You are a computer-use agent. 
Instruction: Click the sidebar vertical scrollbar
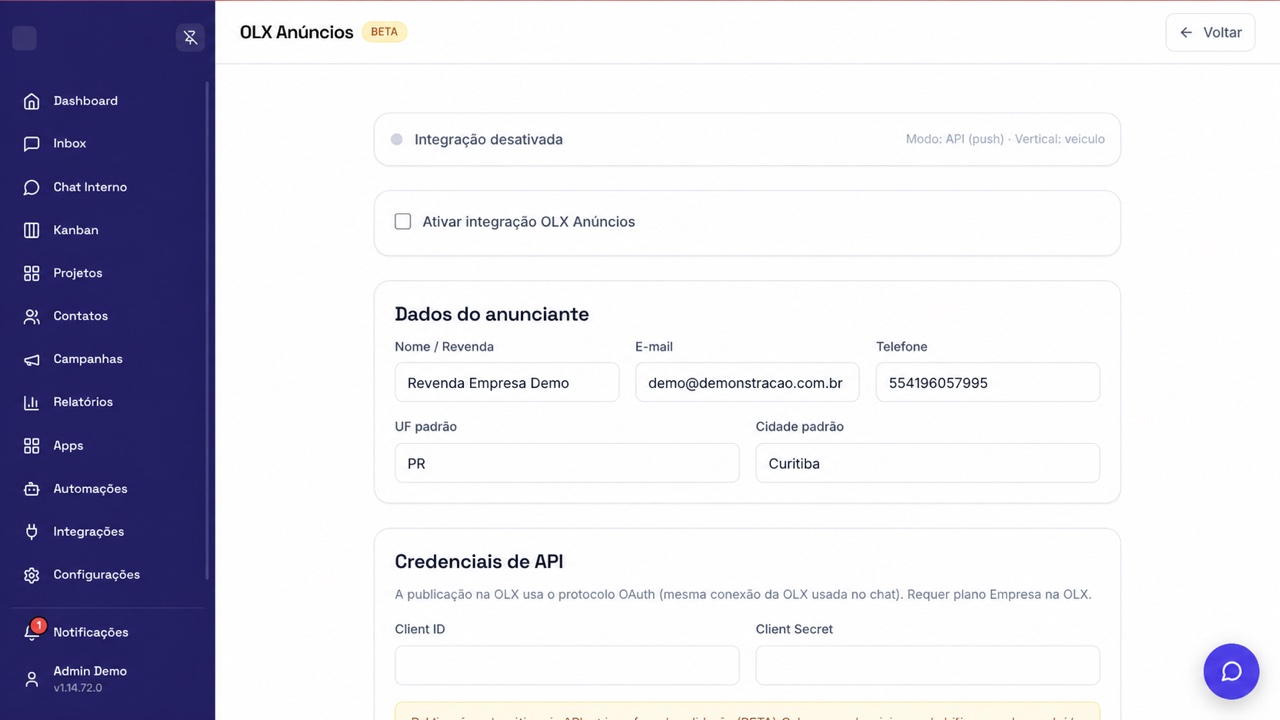pyautogui.click(x=208, y=330)
